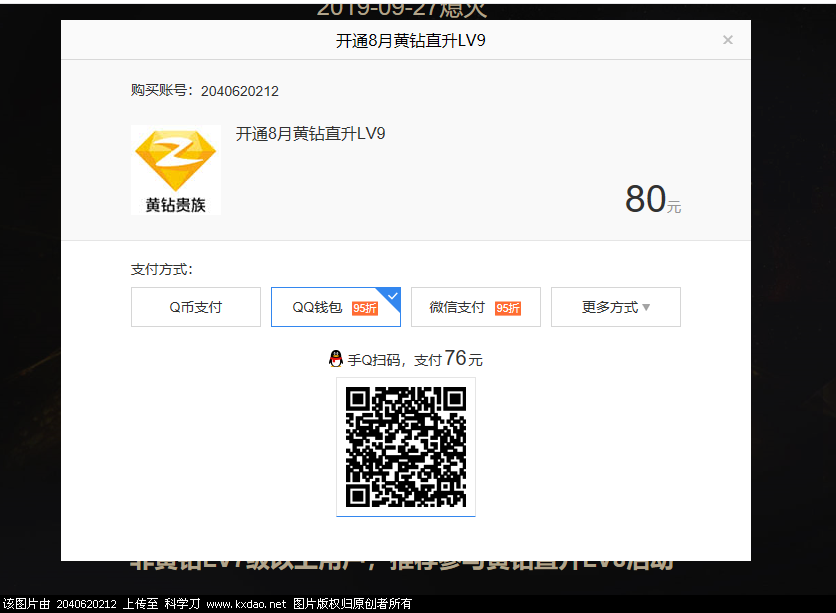
Task: Click the 手Q扫码，支付76元 text
Action: [x=415, y=359]
